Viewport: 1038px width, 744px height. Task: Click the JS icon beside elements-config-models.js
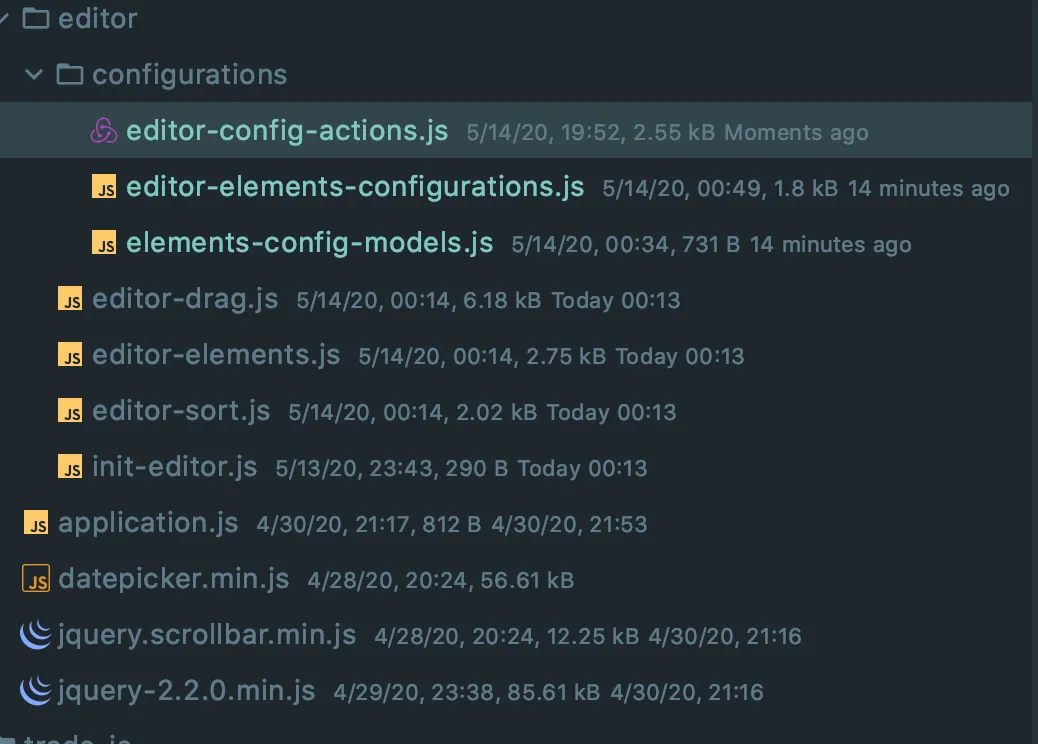point(104,244)
